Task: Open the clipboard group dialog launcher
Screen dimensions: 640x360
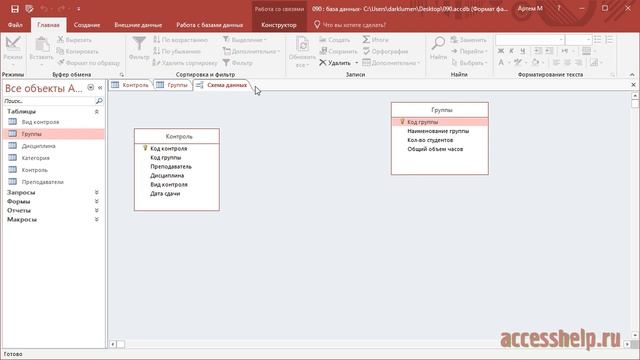Action: coord(122,75)
